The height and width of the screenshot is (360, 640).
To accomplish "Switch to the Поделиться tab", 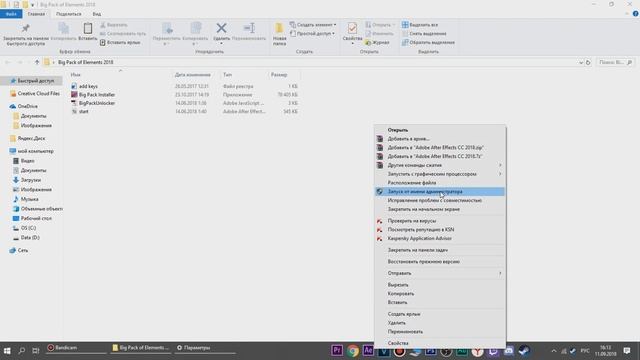I will pos(68,14).
